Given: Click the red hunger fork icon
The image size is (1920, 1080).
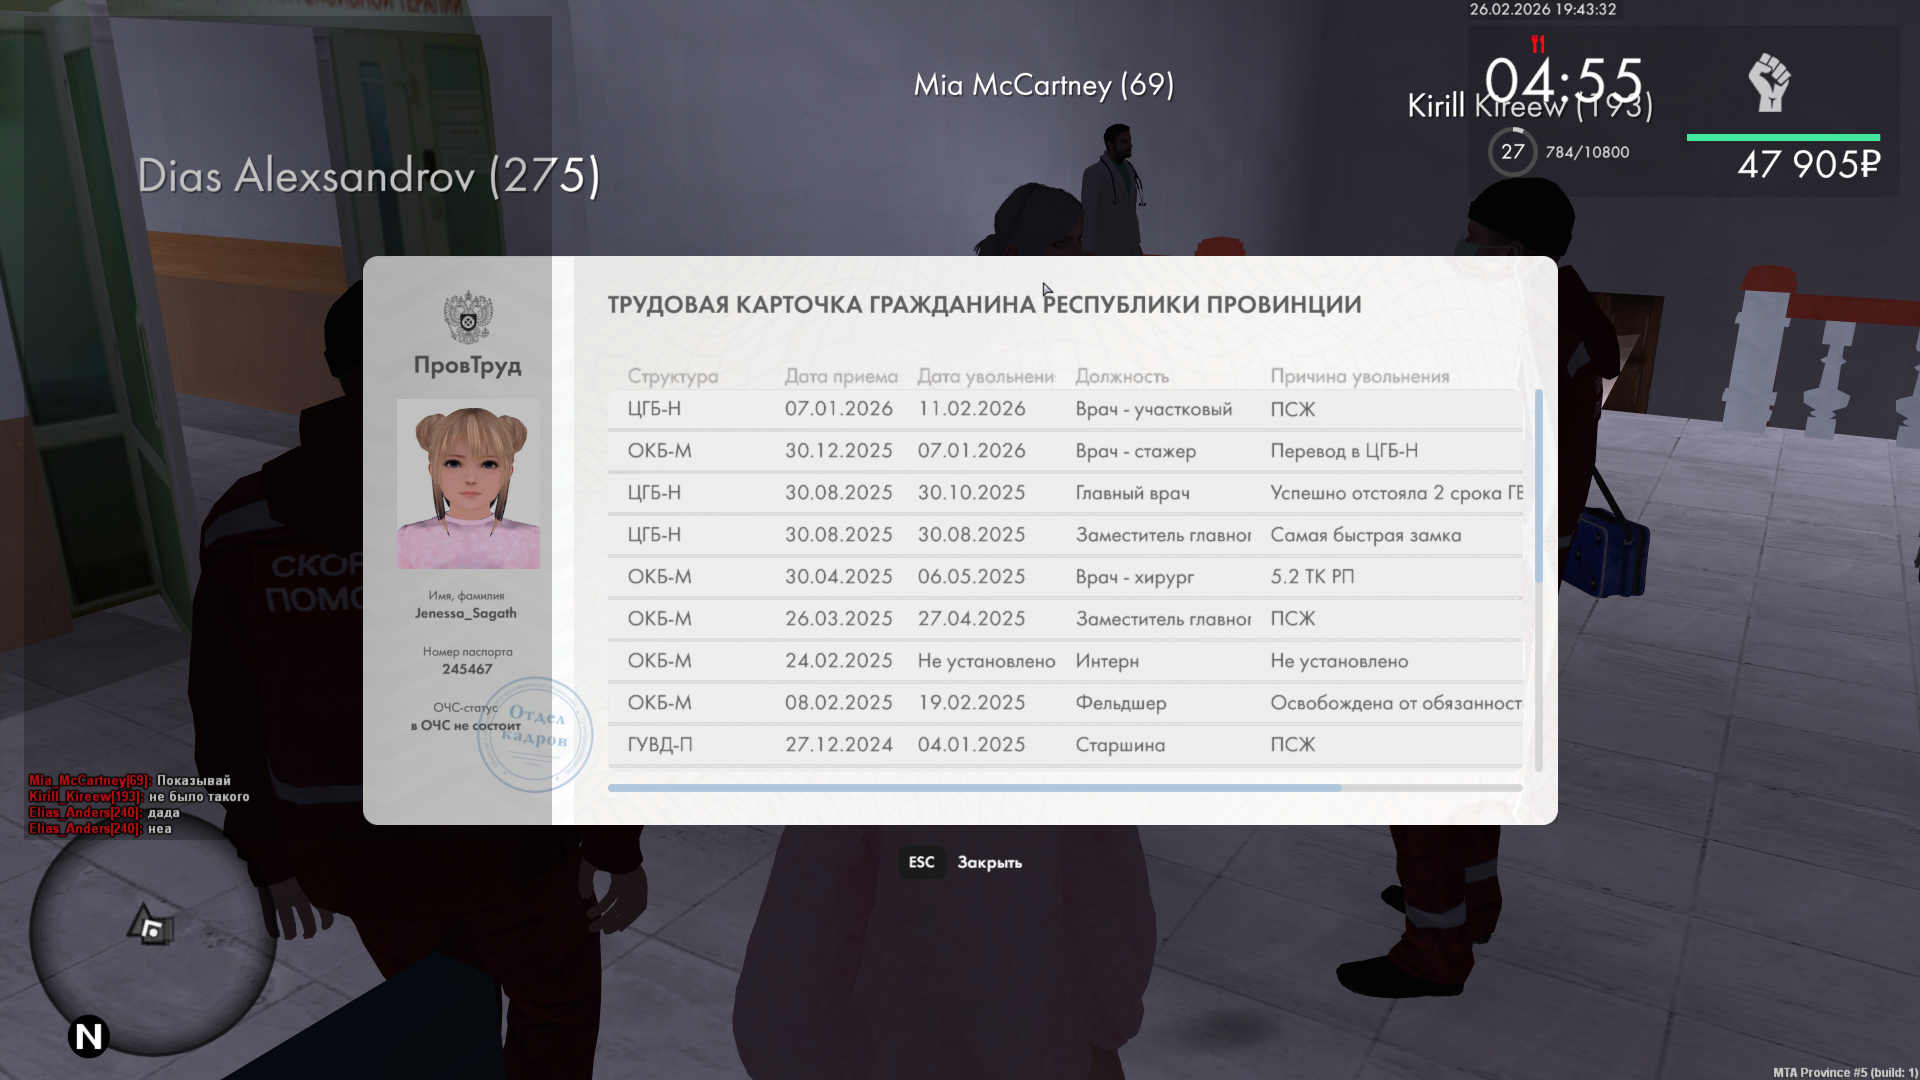Looking at the screenshot, I should [1538, 44].
